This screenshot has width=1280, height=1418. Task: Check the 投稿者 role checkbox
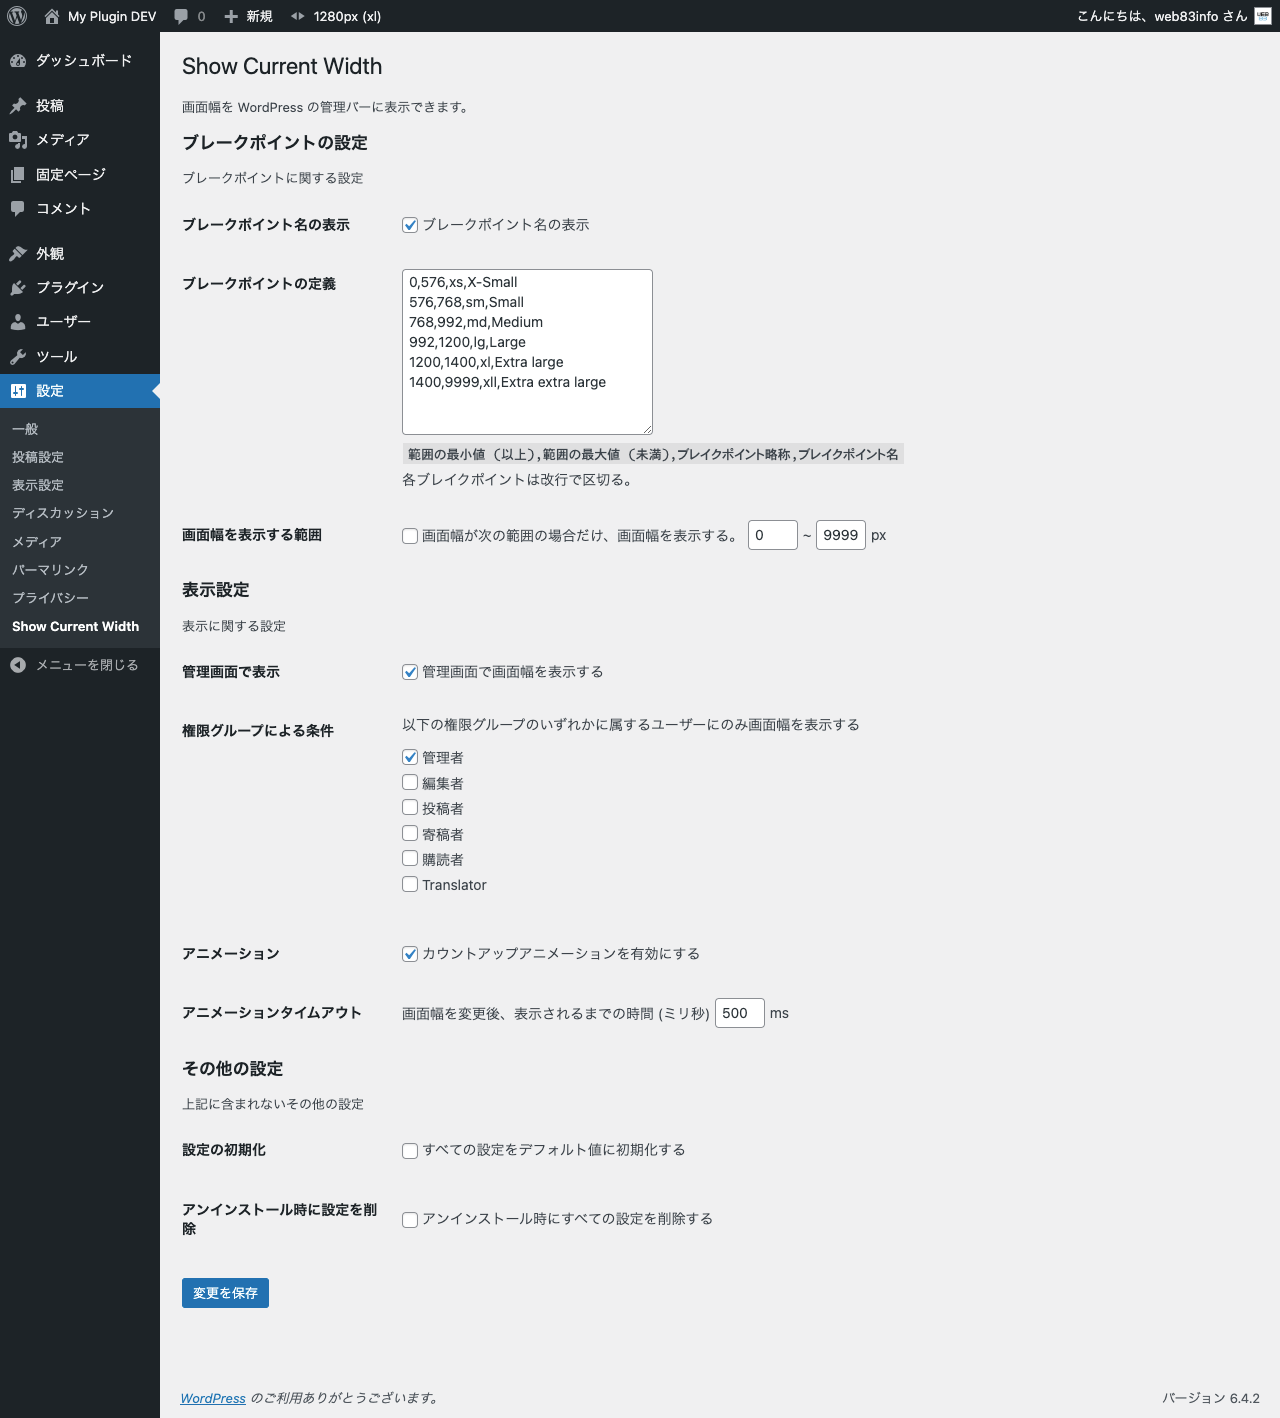[410, 808]
